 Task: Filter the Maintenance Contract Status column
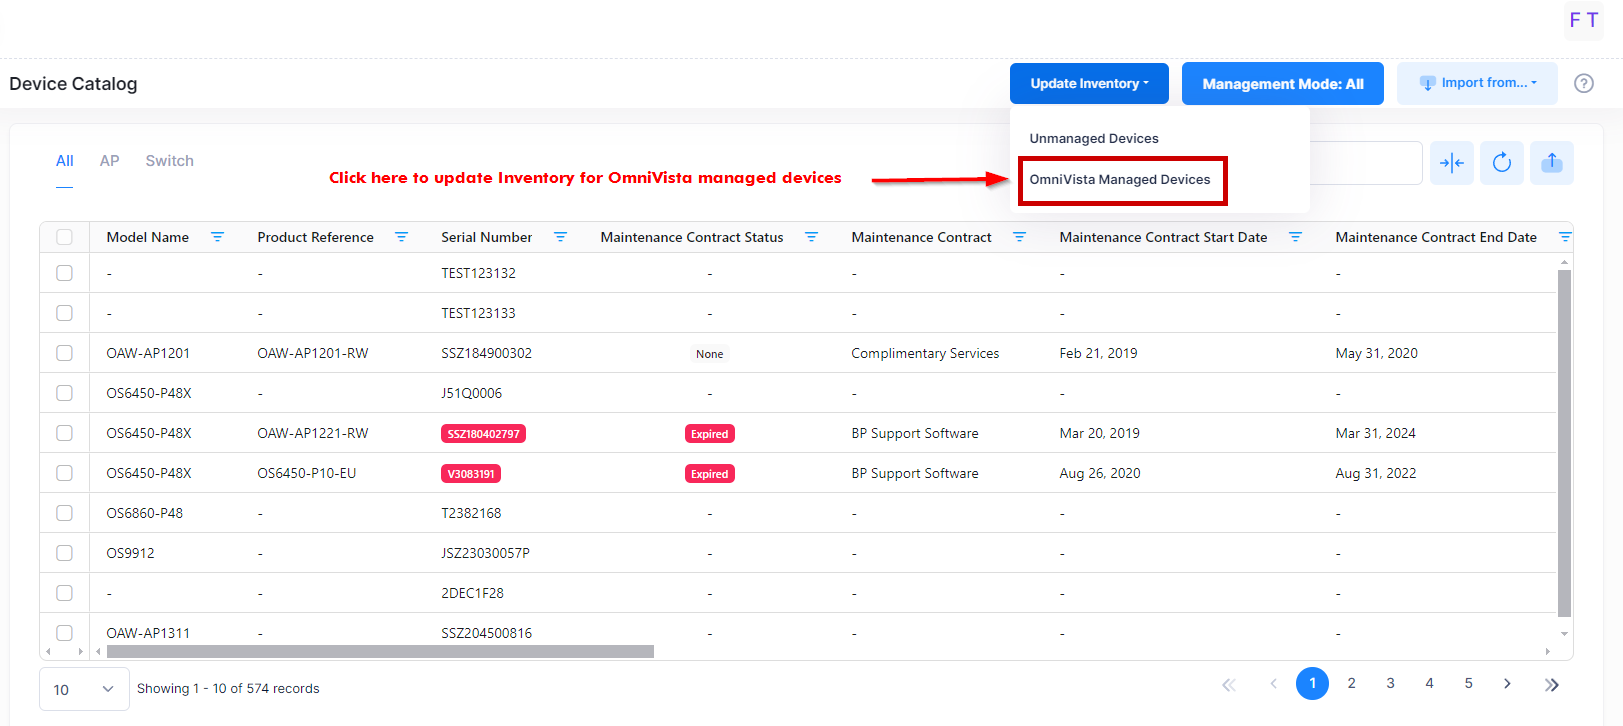(x=811, y=237)
